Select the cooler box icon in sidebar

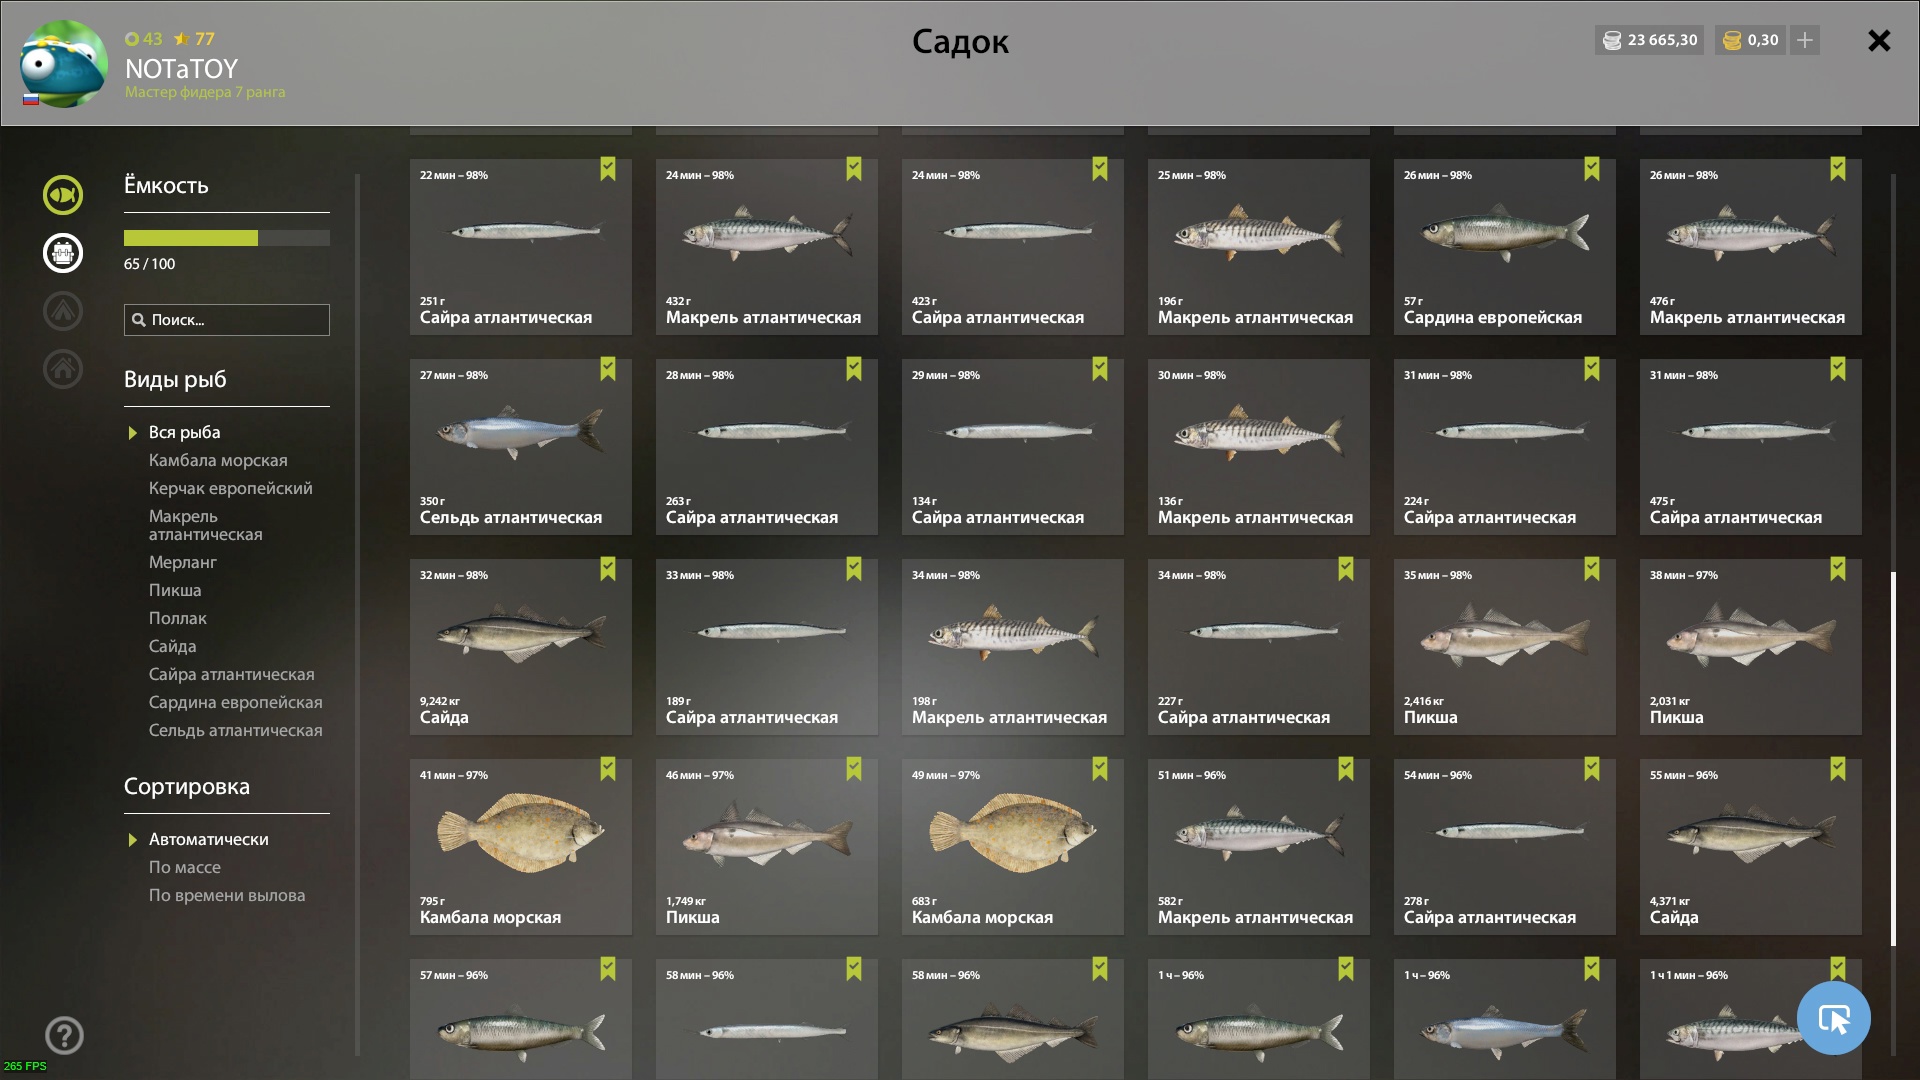point(63,253)
